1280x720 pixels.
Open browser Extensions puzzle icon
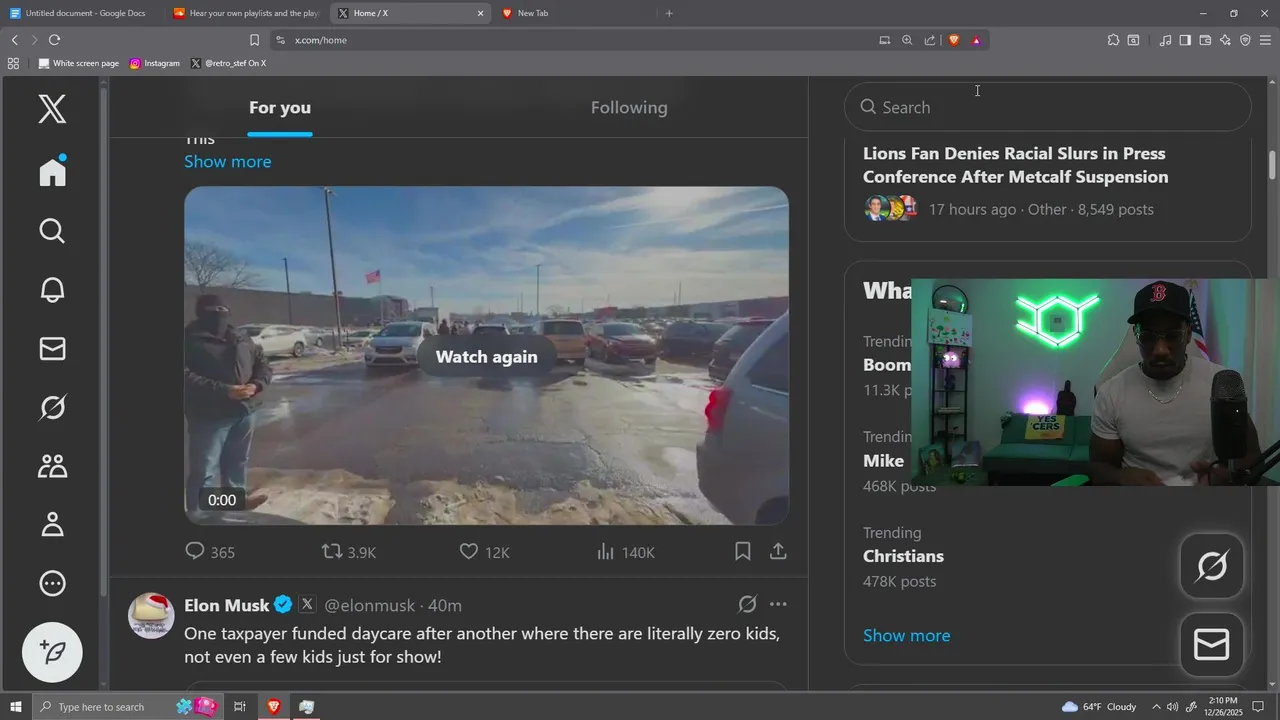click(x=1113, y=40)
